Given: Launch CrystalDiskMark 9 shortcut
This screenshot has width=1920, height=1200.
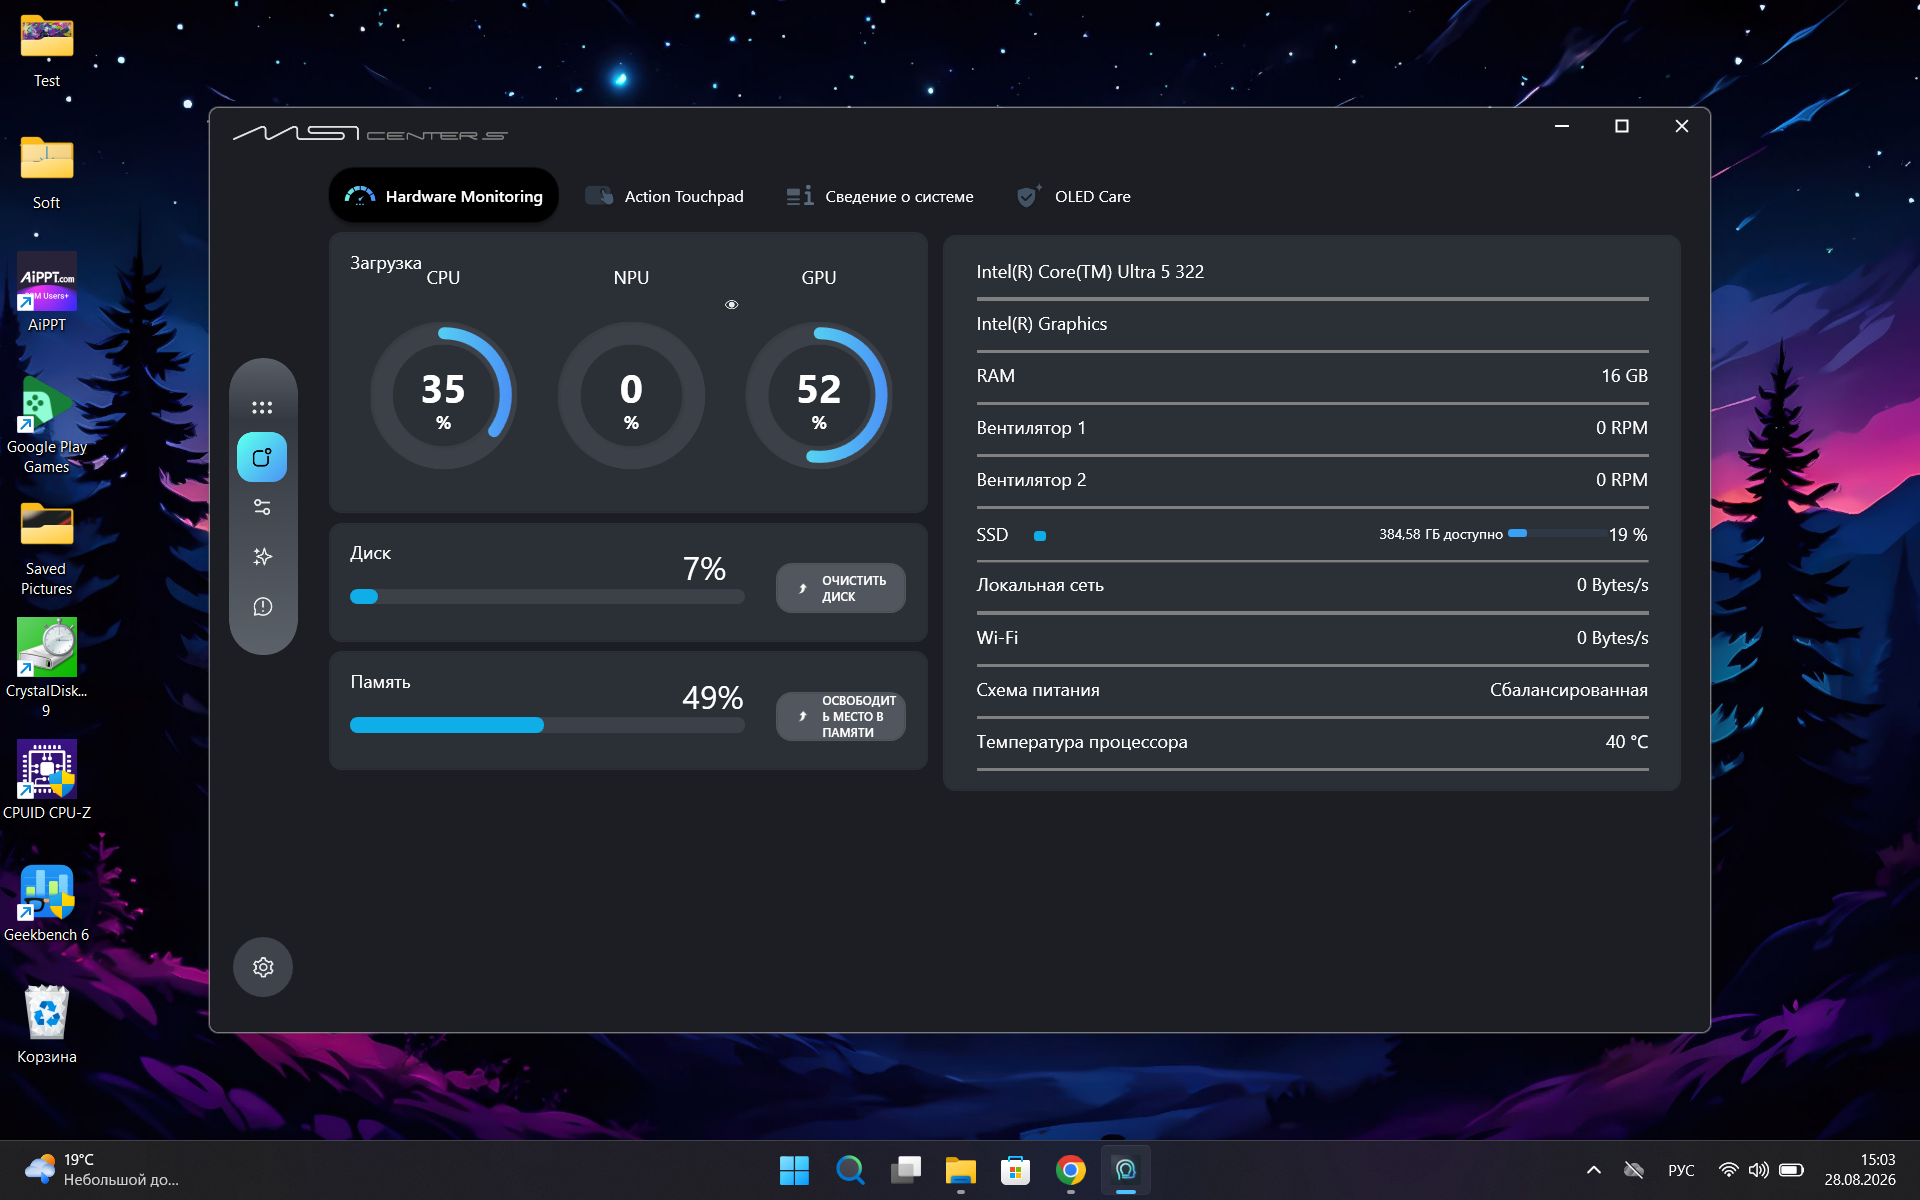Looking at the screenshot, I should point(47,668).
